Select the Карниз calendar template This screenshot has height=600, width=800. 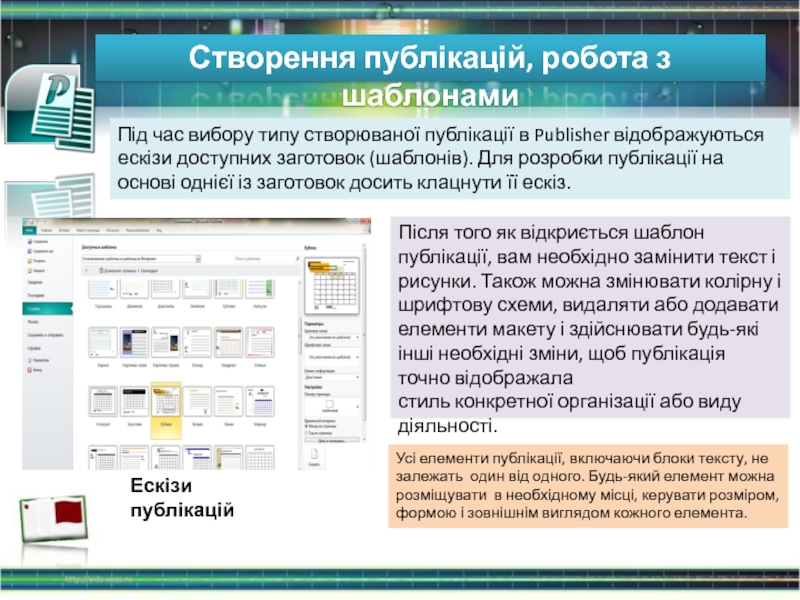pyautogui.click(x=103, y=342)
